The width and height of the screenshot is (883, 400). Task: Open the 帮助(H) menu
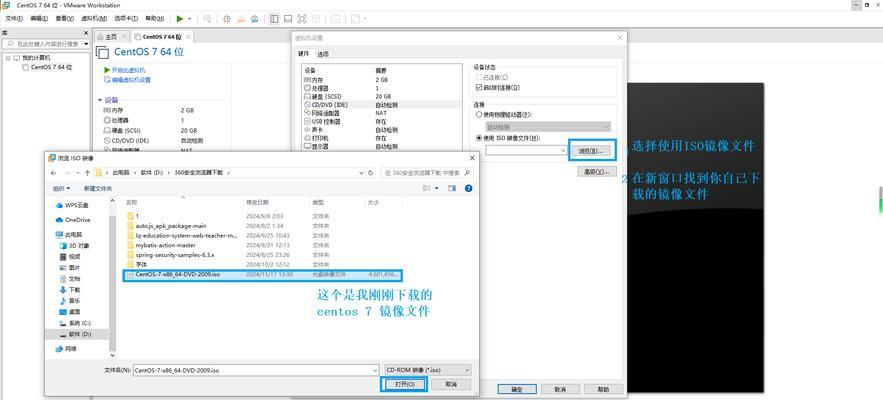pos(155,19)
